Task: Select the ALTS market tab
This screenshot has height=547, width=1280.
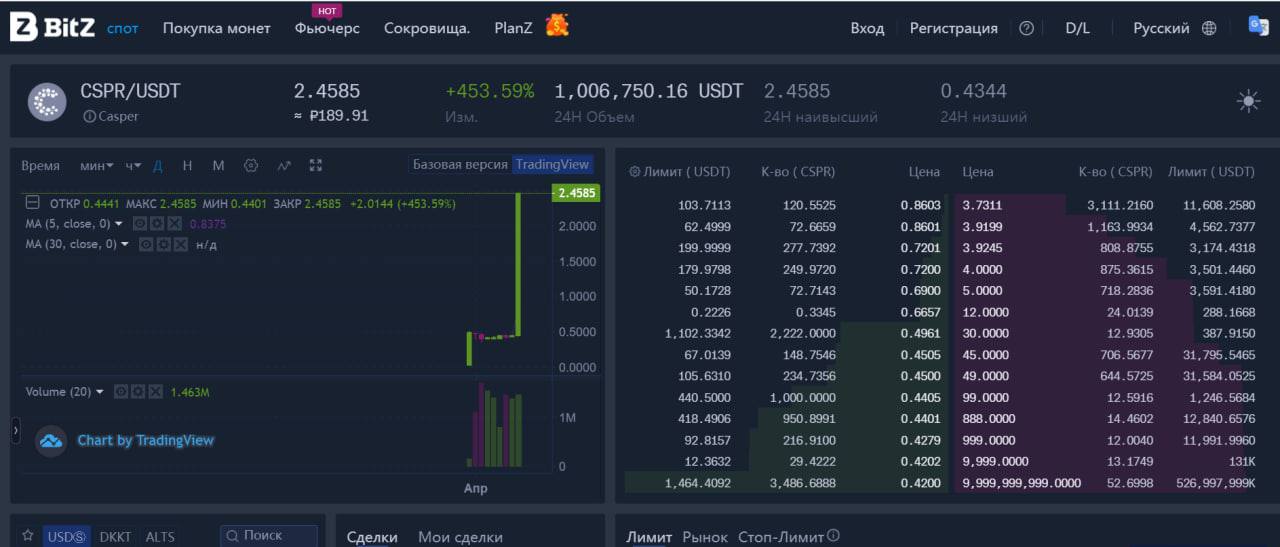Action: pos(160,536)
